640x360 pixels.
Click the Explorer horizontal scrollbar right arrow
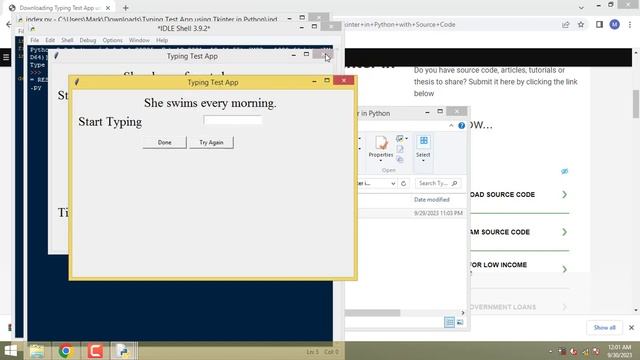pyautogui.click(x=462, y=313)
